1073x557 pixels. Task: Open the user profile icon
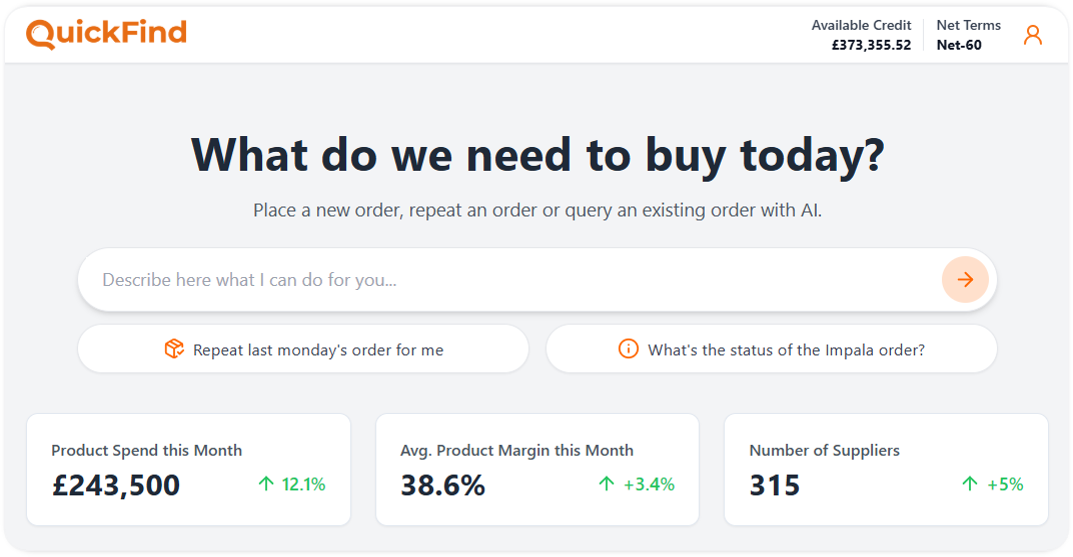pyautogui.click(x=1033, y=35)
